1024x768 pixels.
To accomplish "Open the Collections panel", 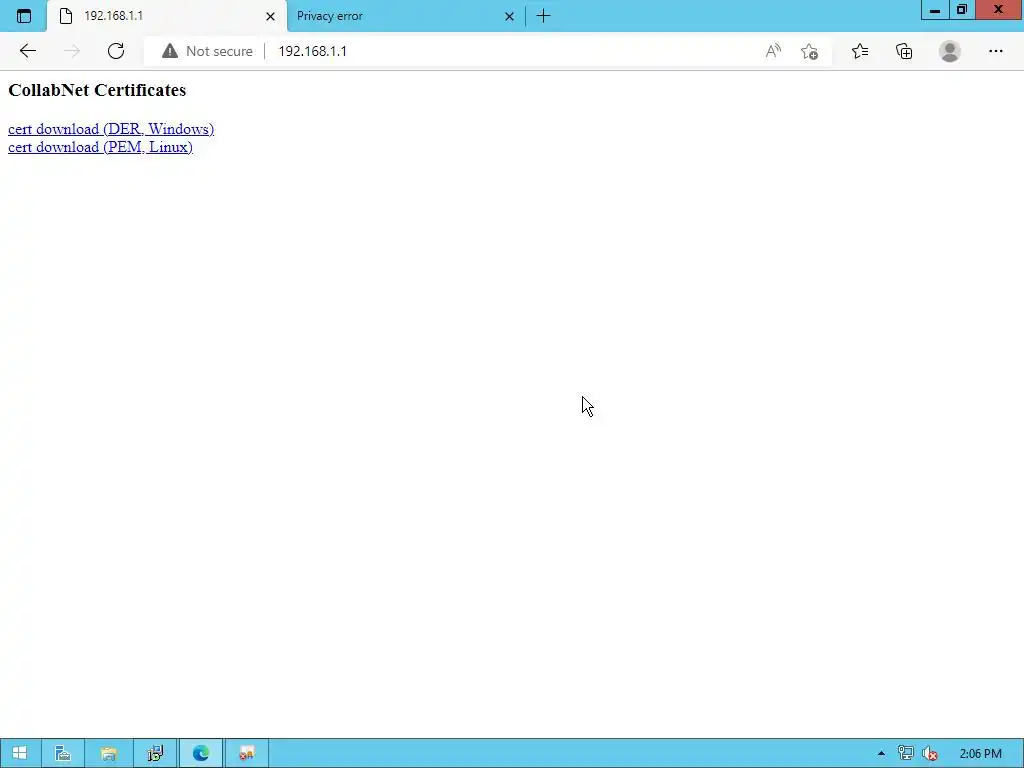I will tap(904, 51).
